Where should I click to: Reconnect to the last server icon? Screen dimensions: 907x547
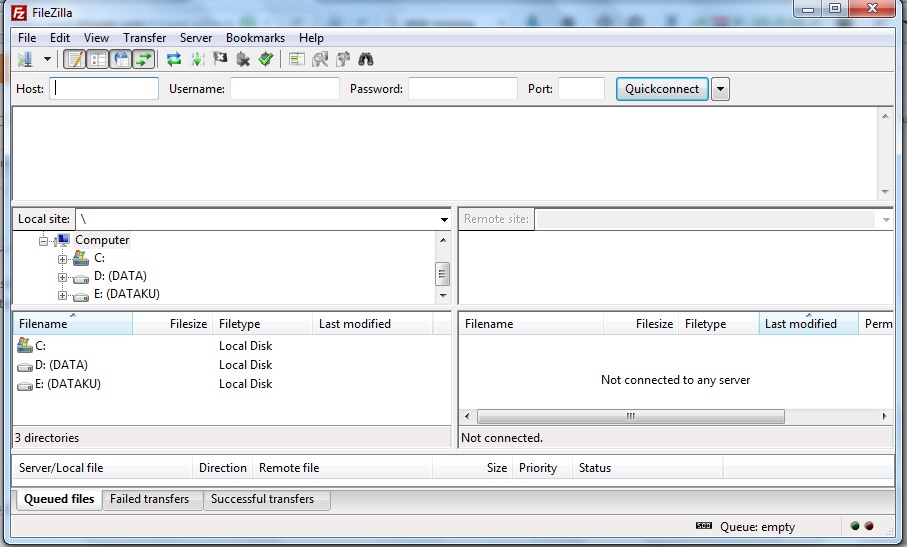click(x=266, y=59)
